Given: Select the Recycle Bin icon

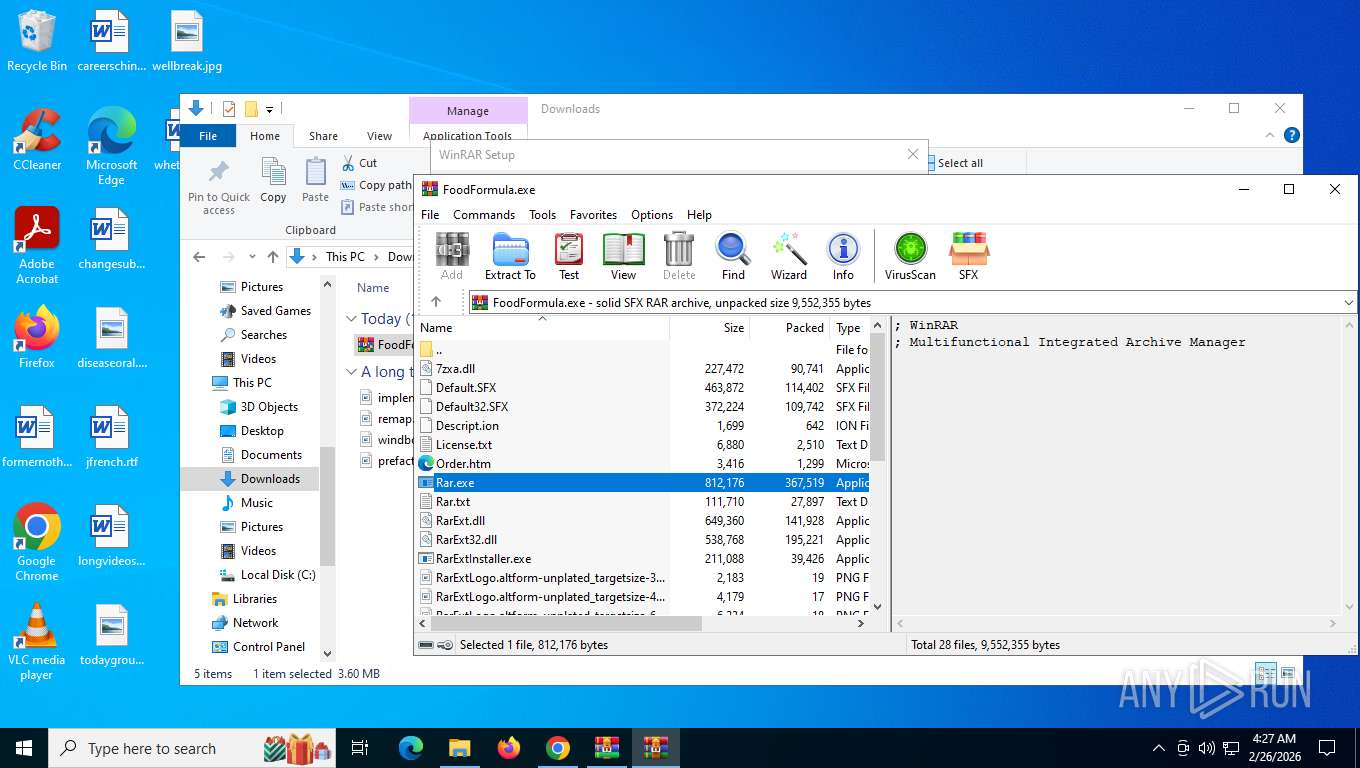Looking at the screenshot, I should (37, 42).
